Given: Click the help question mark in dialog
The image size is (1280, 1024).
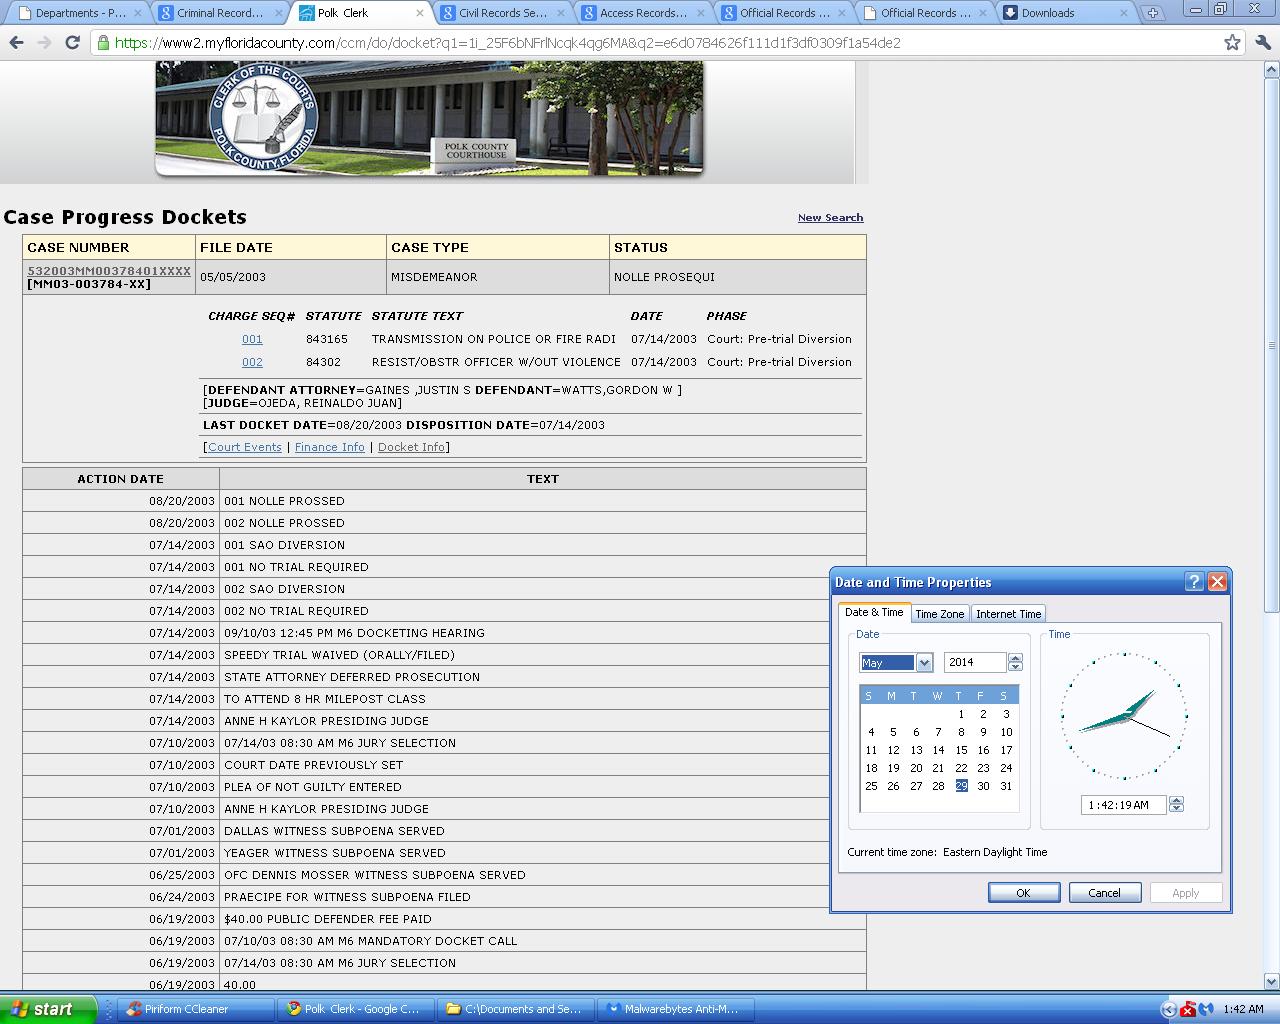Looking at the screenshot, I should pyautogui.click(x=1194, y=582).
